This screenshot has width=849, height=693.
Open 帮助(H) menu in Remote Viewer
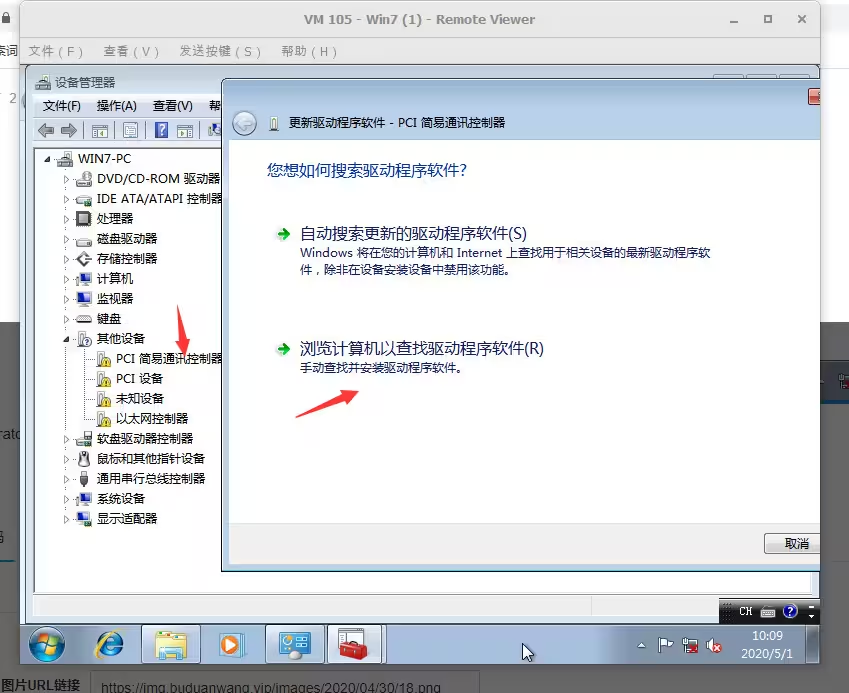click(x=309, y=51)
